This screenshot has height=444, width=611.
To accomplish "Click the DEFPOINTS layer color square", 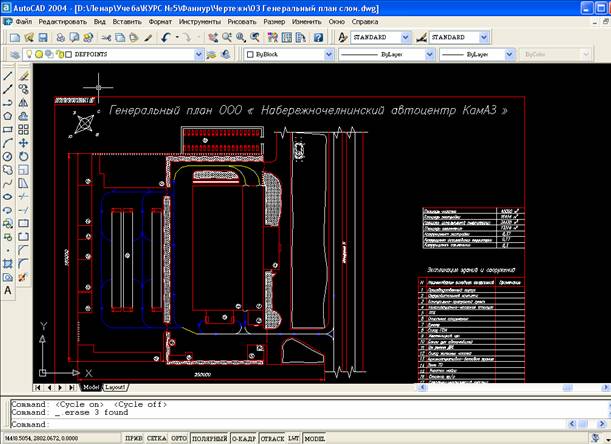I will (x=69, y=55).
